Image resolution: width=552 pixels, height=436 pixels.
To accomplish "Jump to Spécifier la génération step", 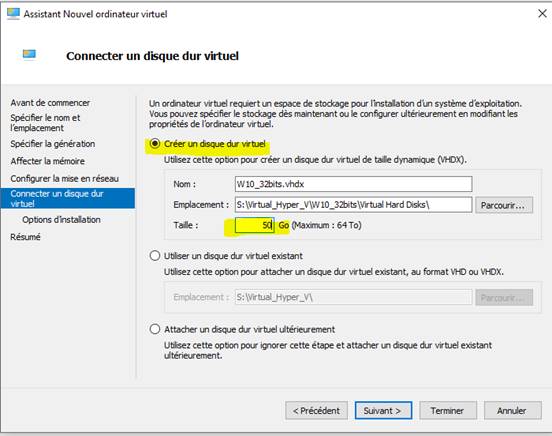I will click(x=53, y=144).
